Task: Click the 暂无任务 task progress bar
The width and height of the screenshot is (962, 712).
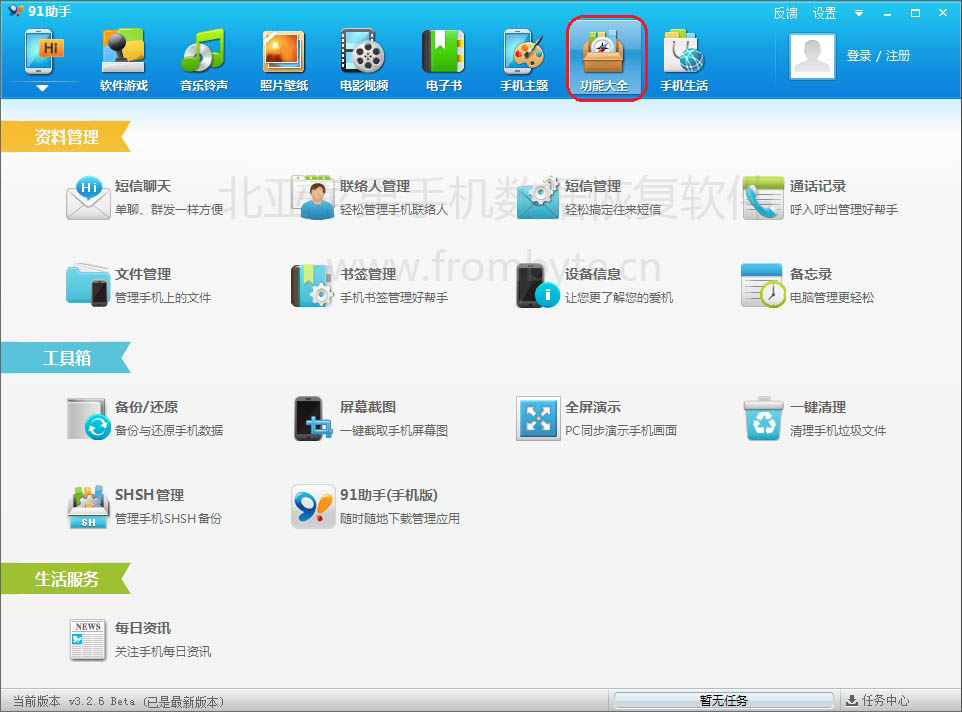Action: click(x=724, y=700)
